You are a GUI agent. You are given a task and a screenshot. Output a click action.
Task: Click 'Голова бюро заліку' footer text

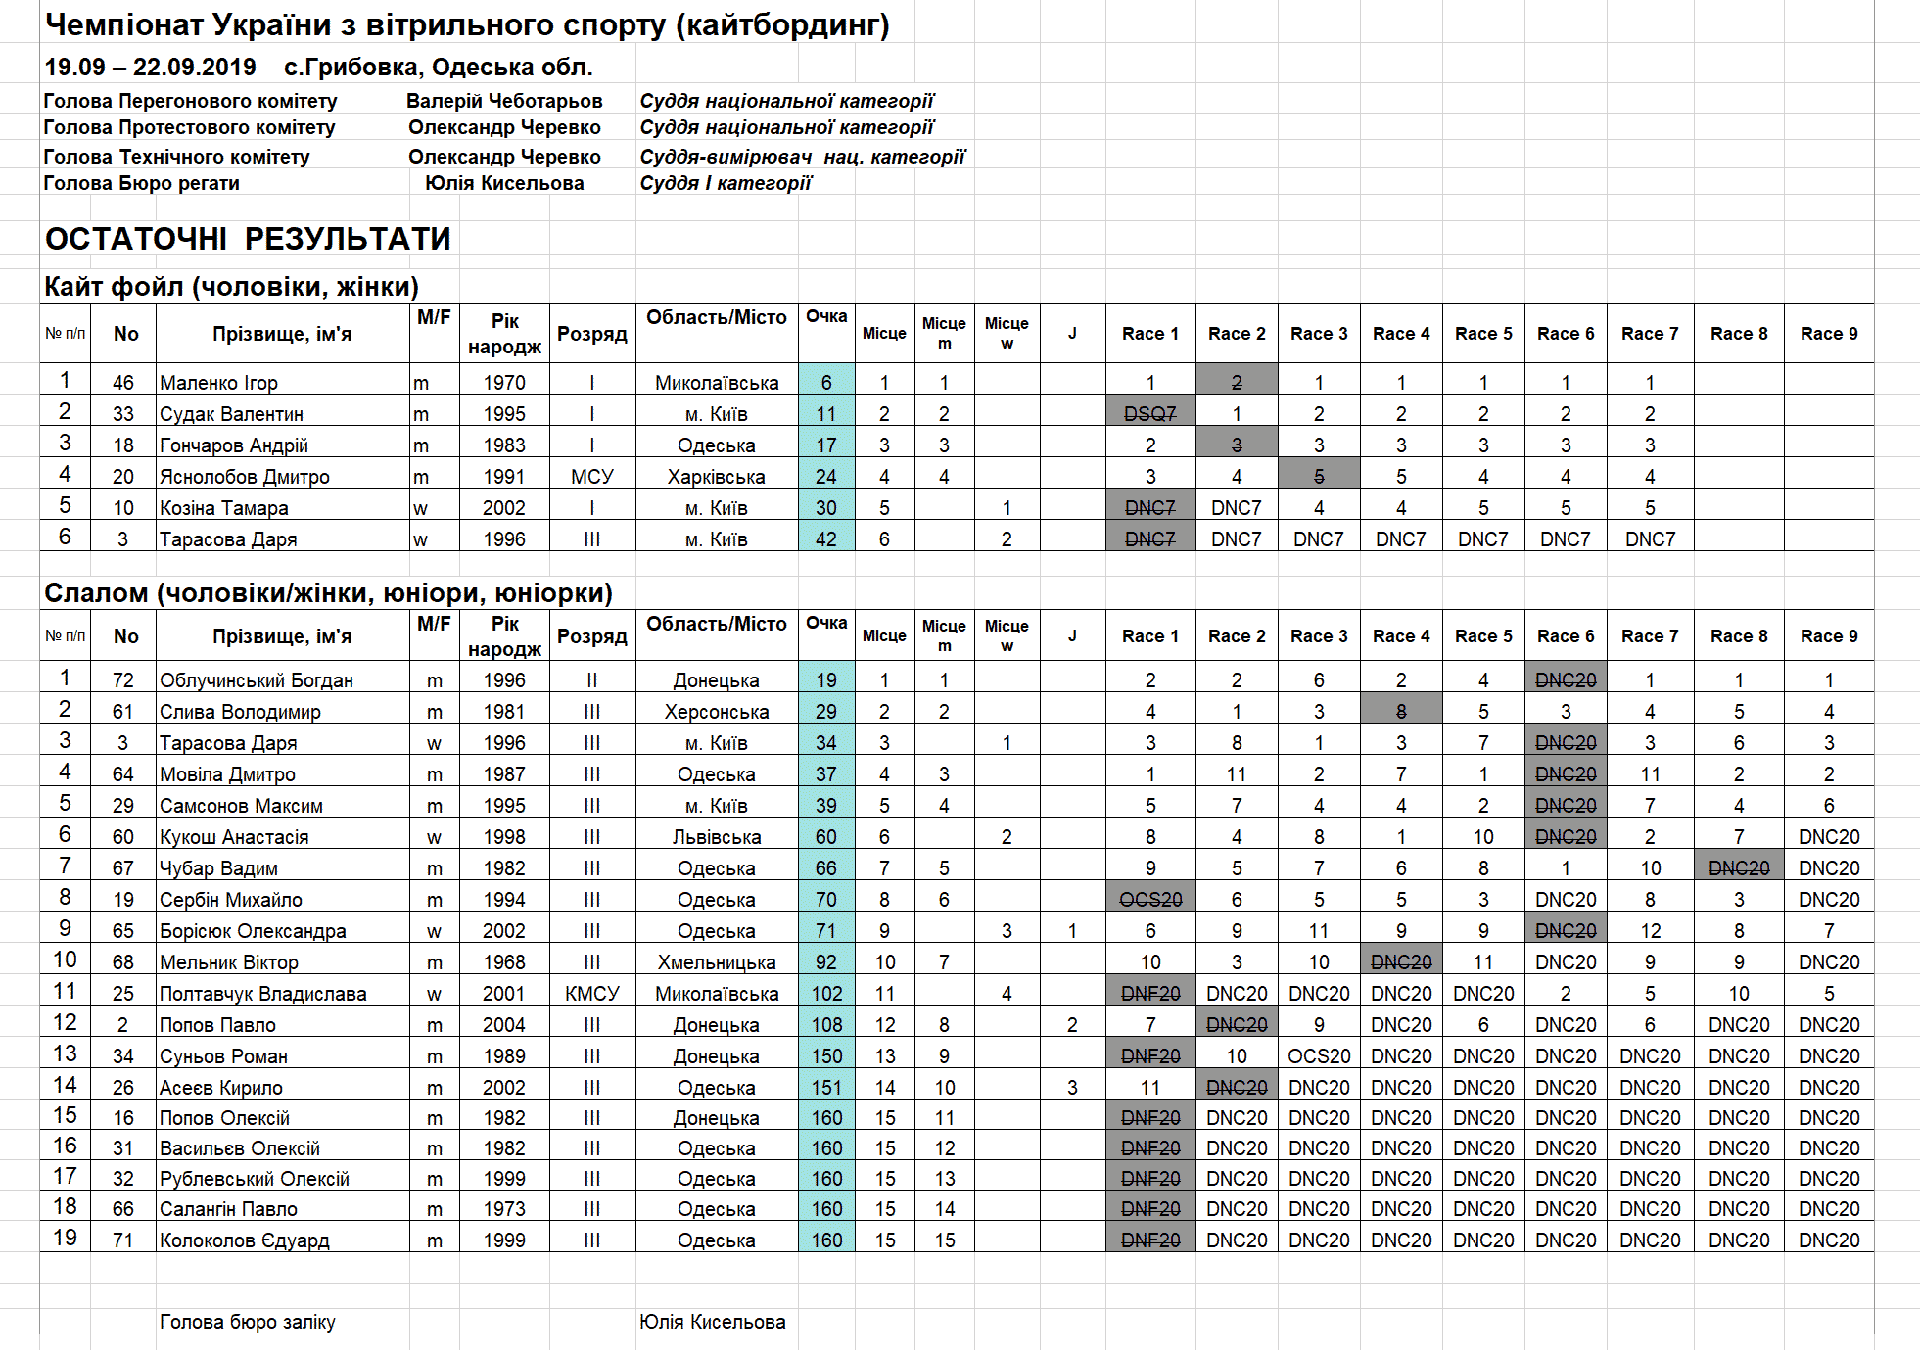[x=248, y=1321]
